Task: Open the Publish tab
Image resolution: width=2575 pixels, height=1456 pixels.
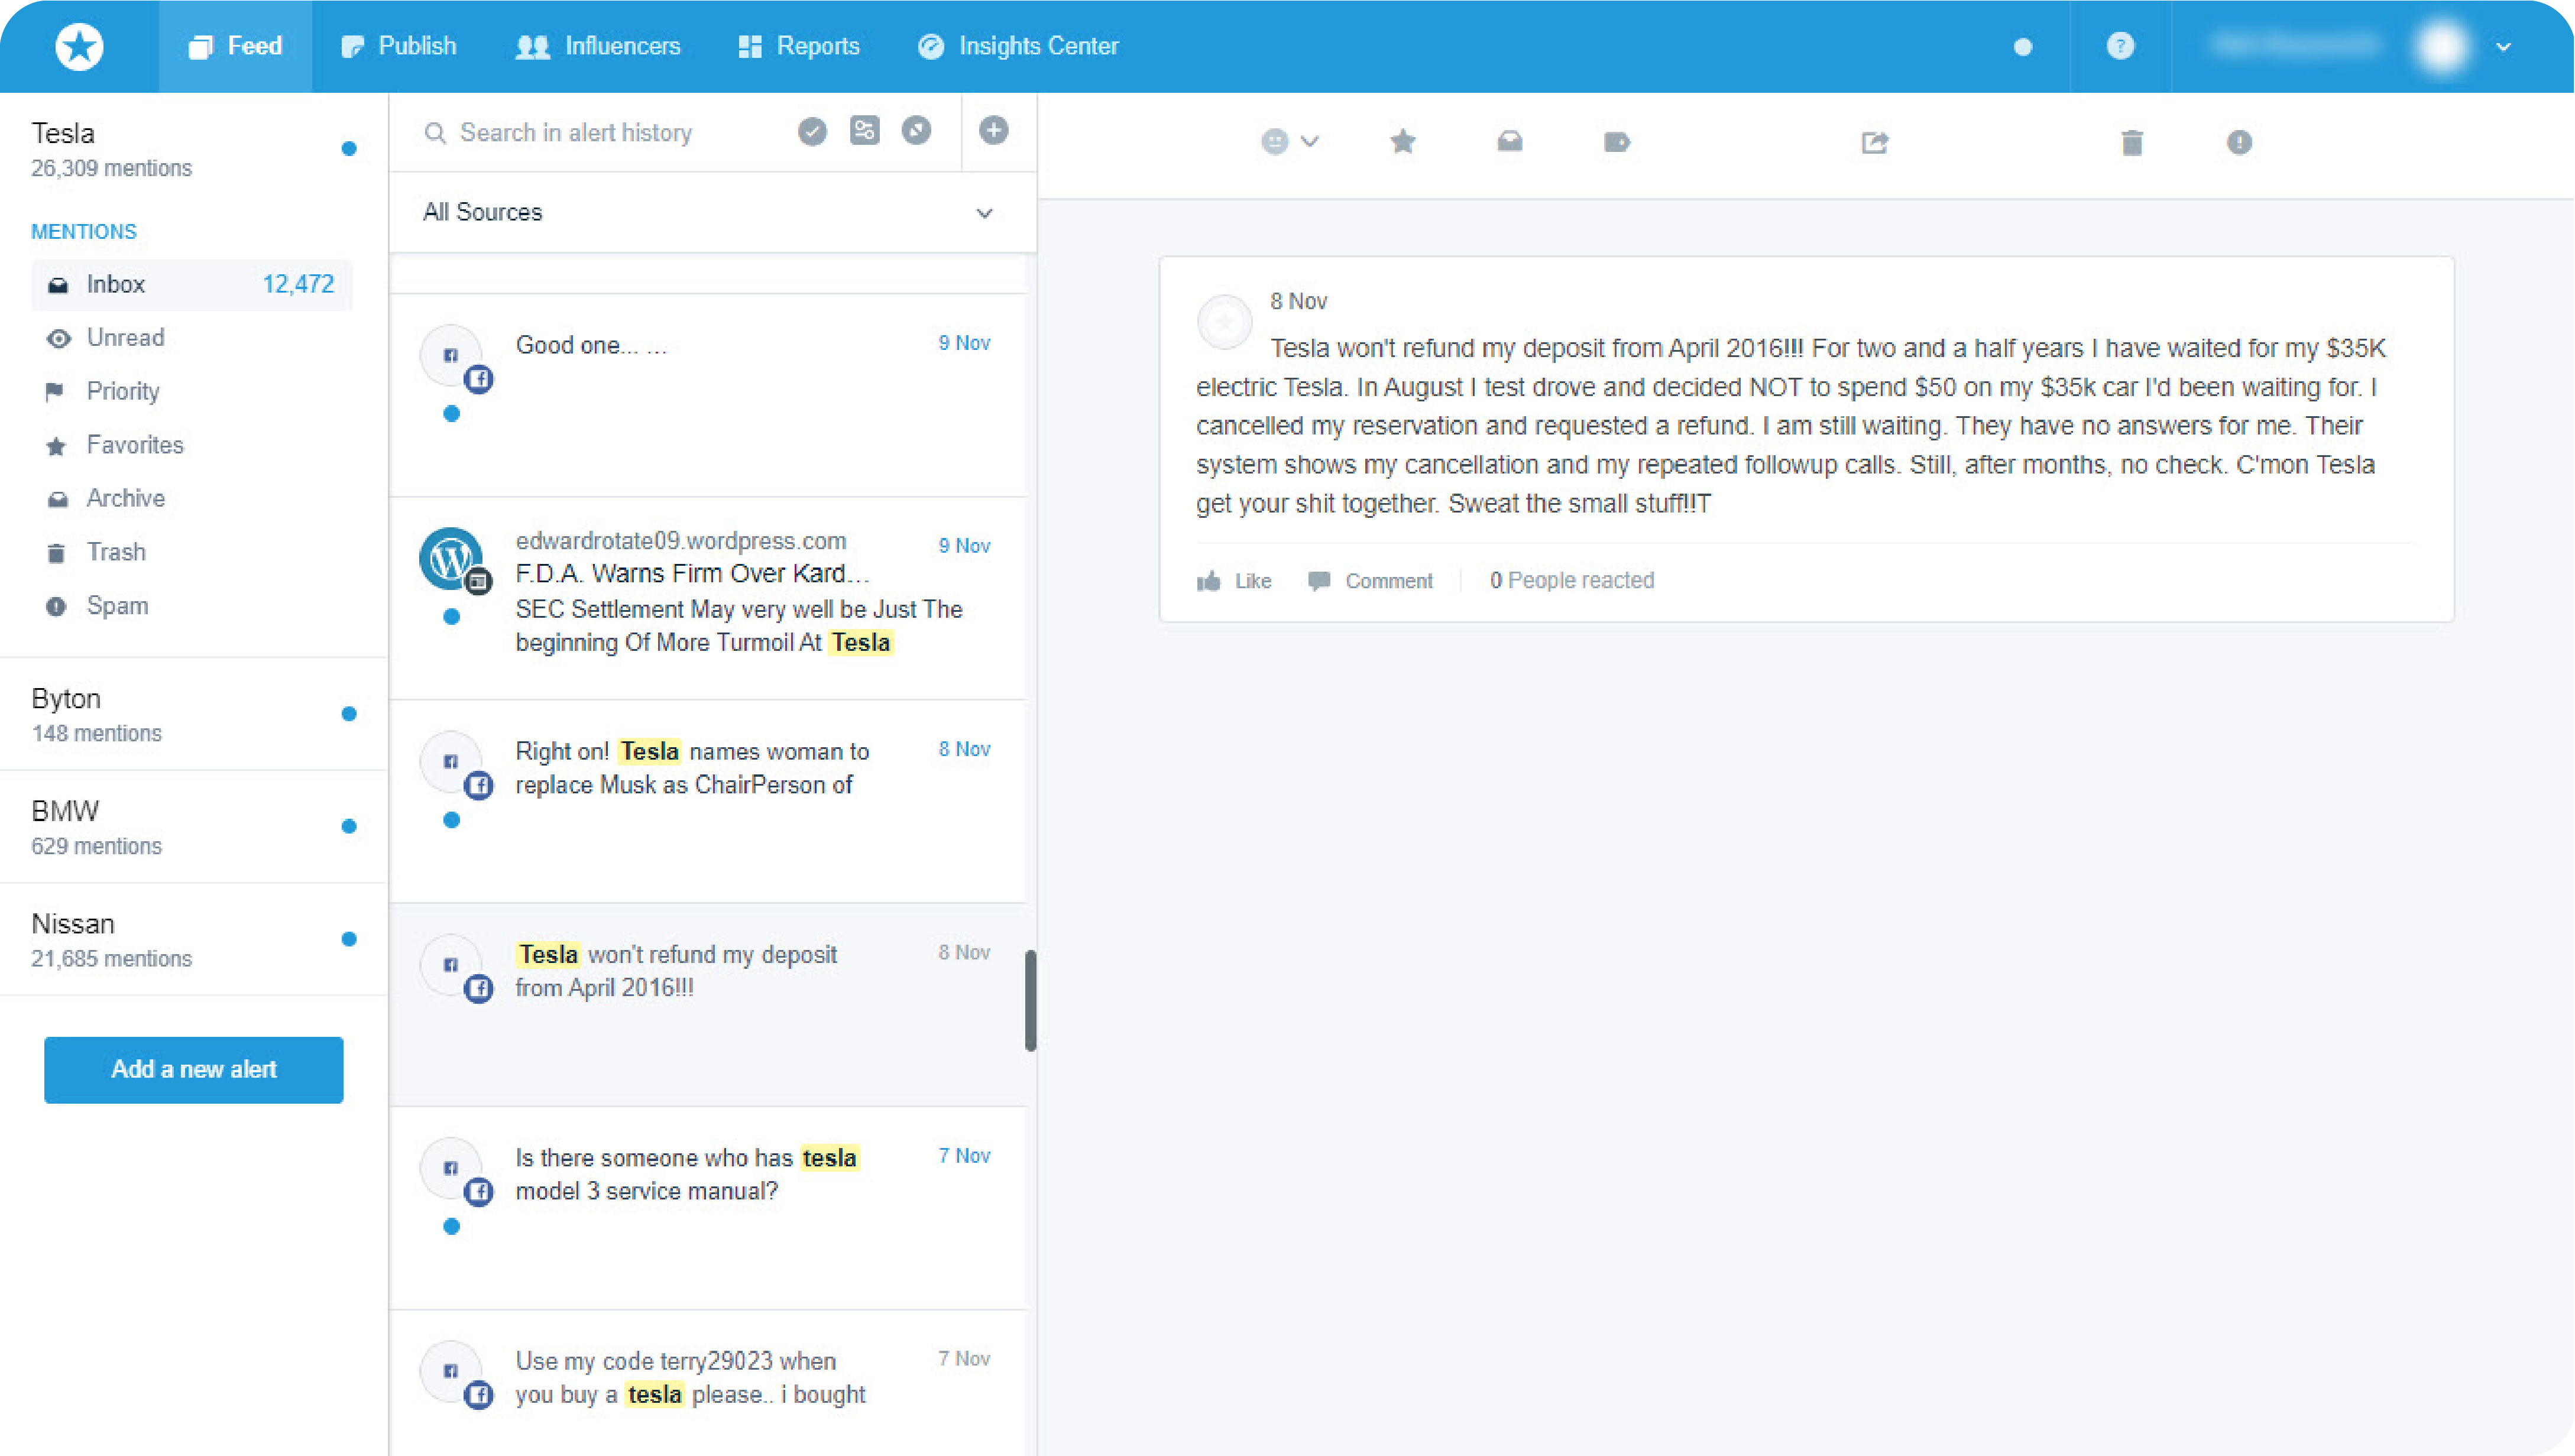Action: [398, 46]
